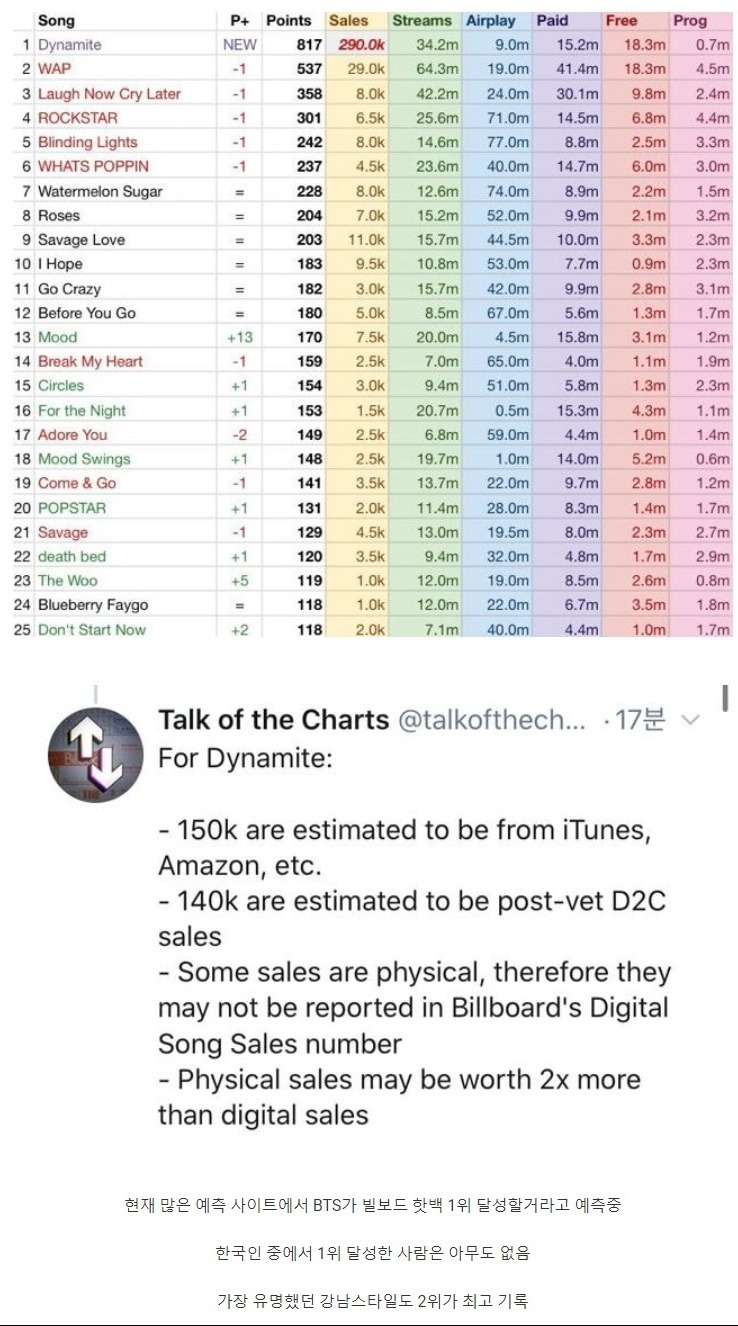
Task: Click the Paid column header
Action: point(552,20)
